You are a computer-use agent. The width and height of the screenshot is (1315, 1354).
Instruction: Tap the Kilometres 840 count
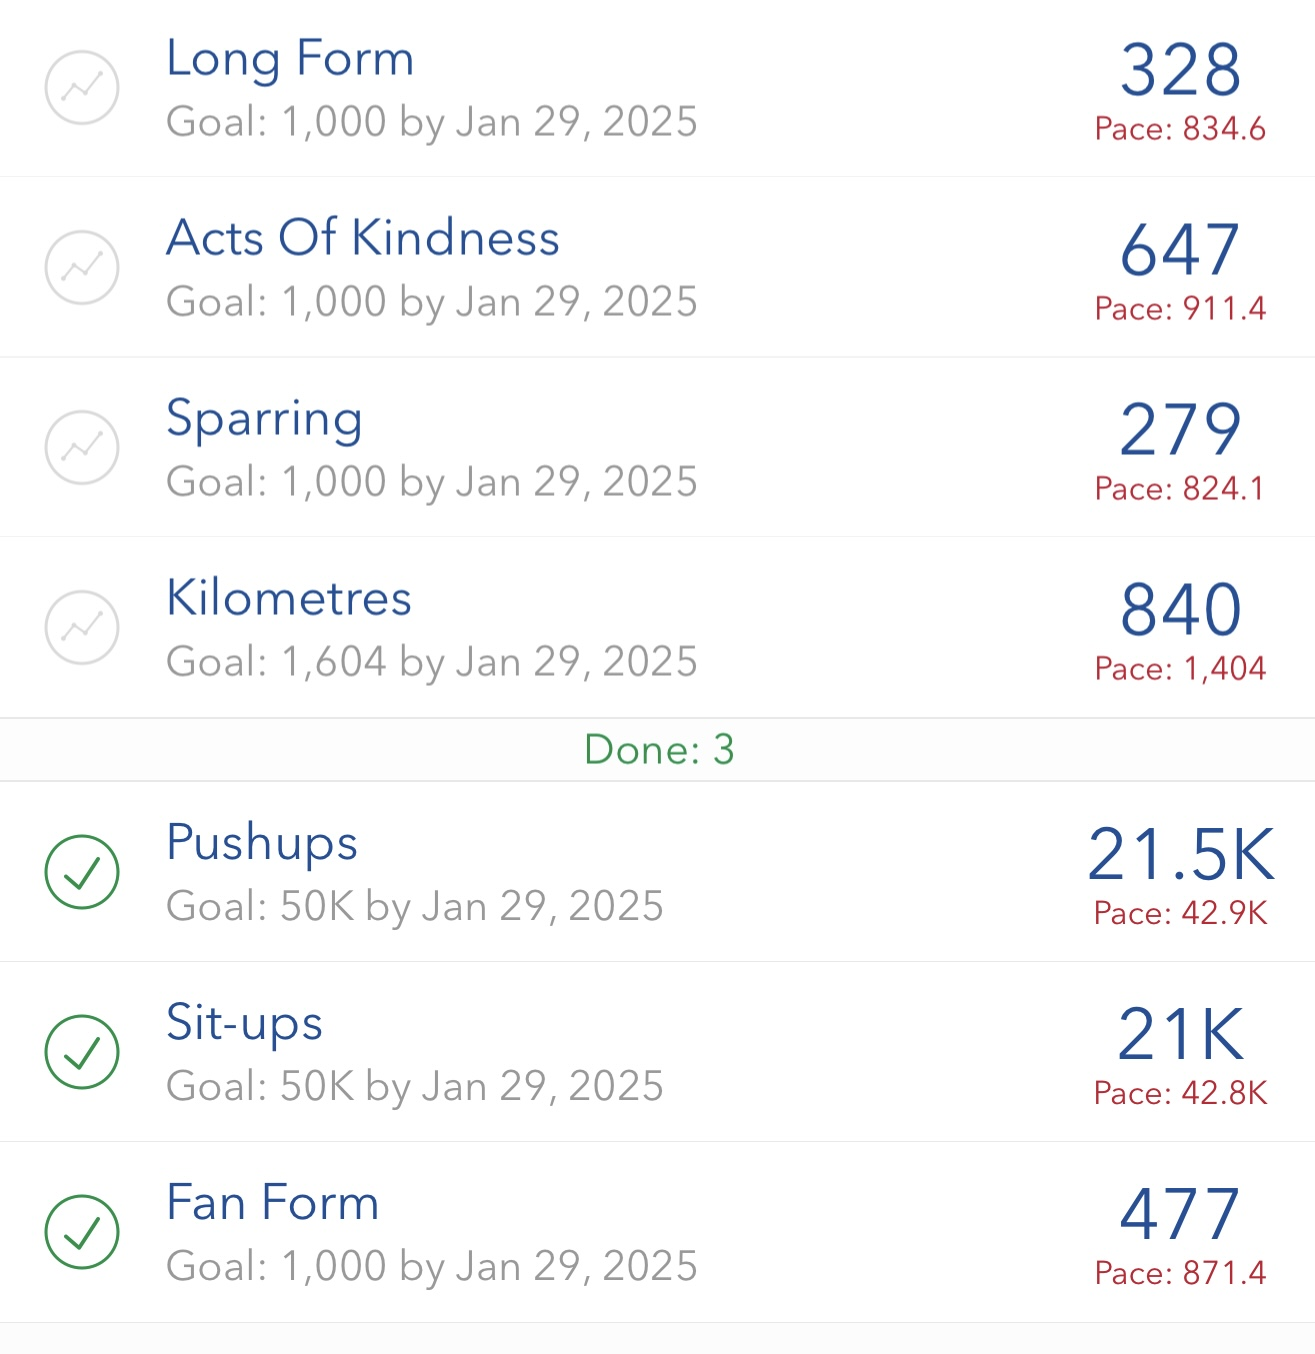pos(1181,610)
